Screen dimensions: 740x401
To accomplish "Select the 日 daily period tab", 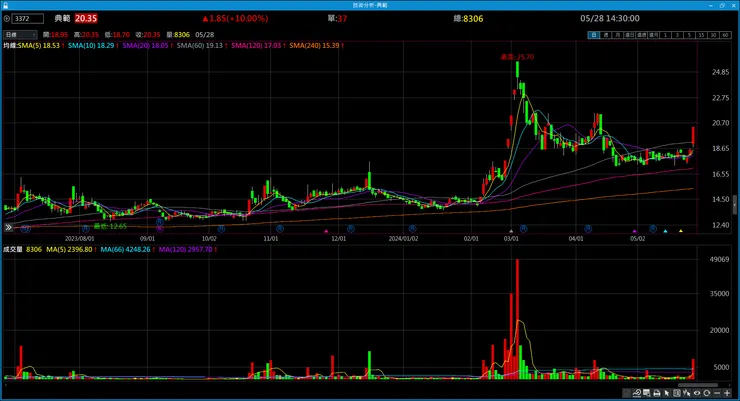I will pyautogui.click(x=594, y=35).
